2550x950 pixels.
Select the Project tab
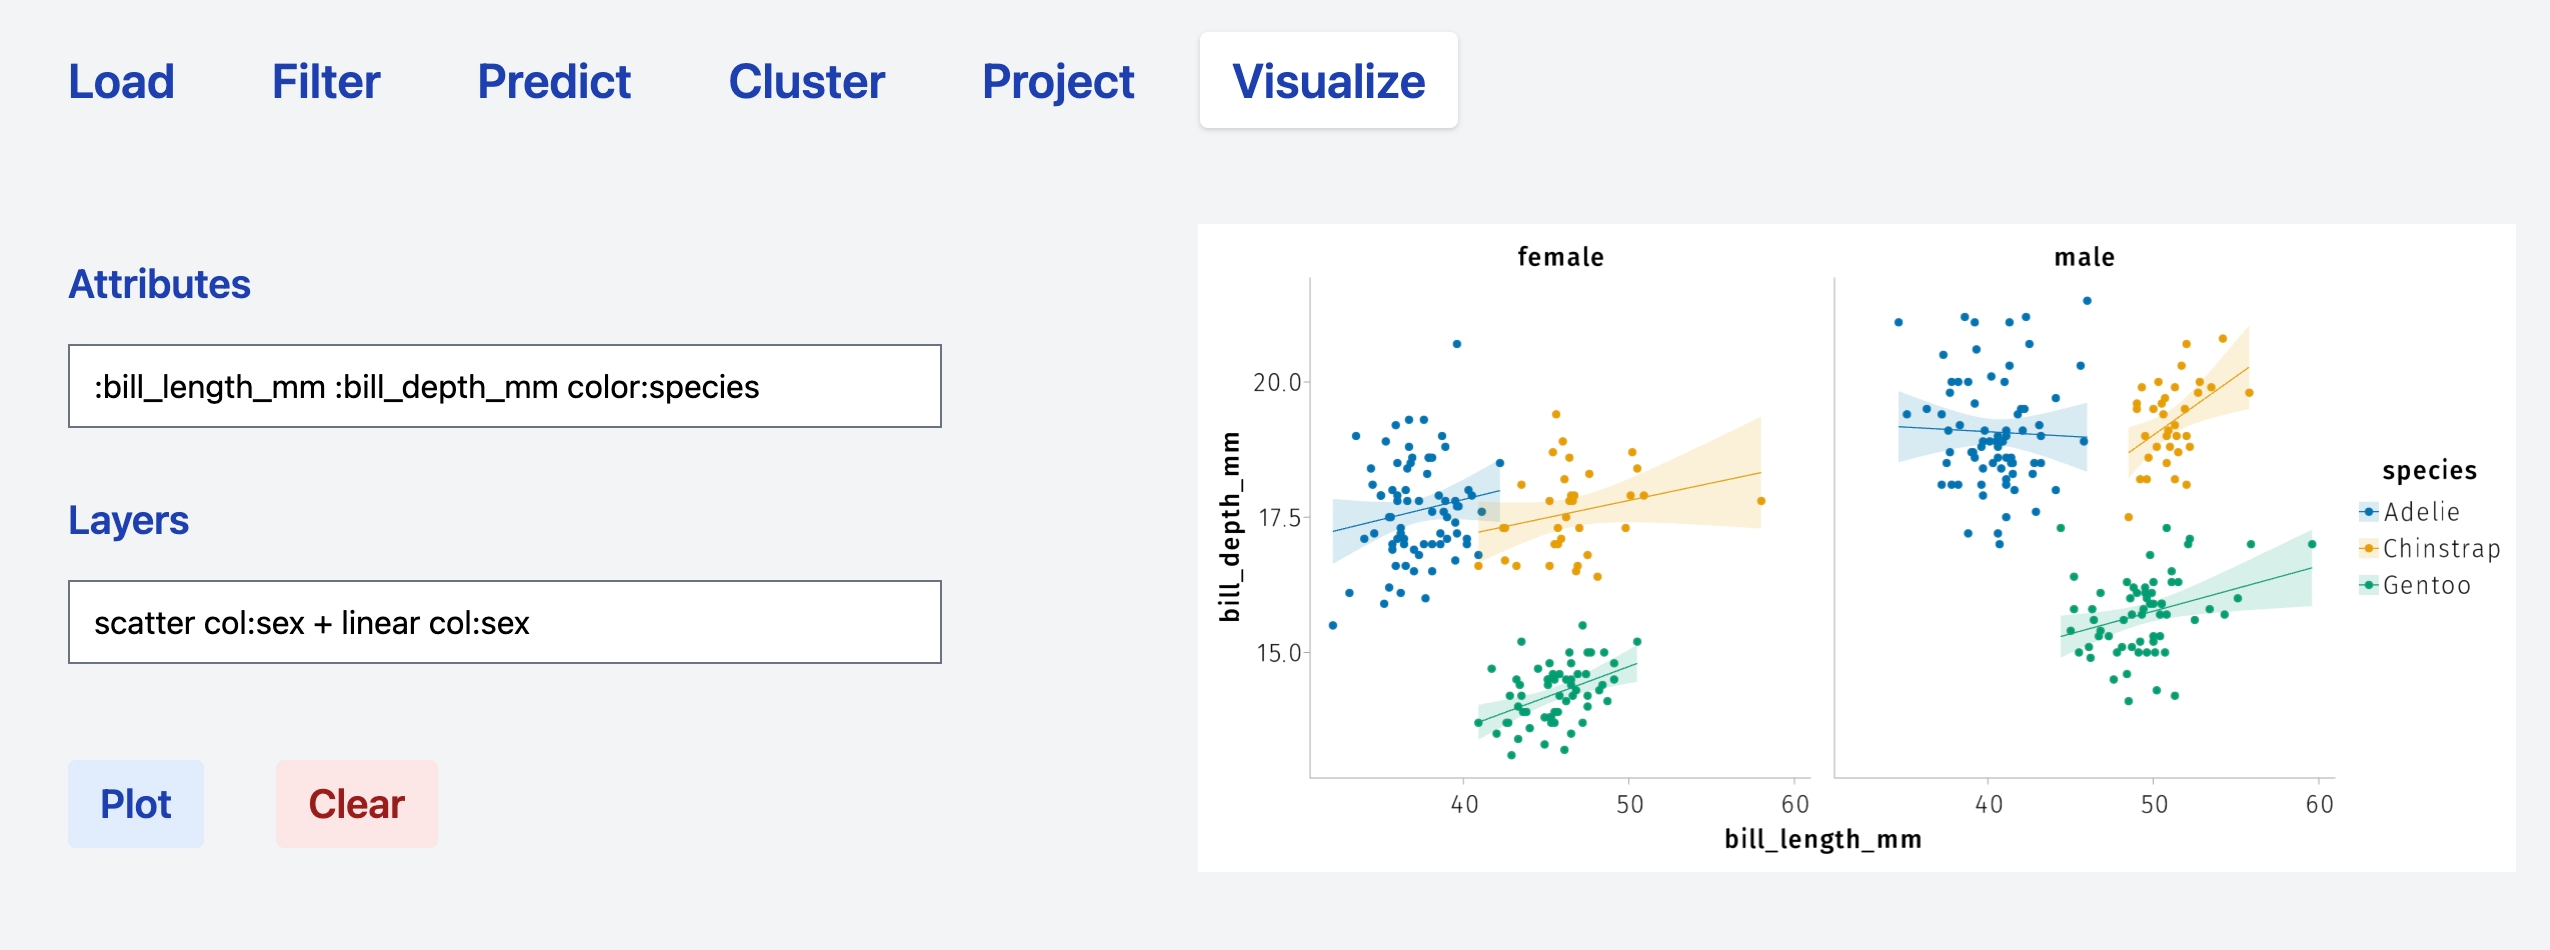(1058, 81)
